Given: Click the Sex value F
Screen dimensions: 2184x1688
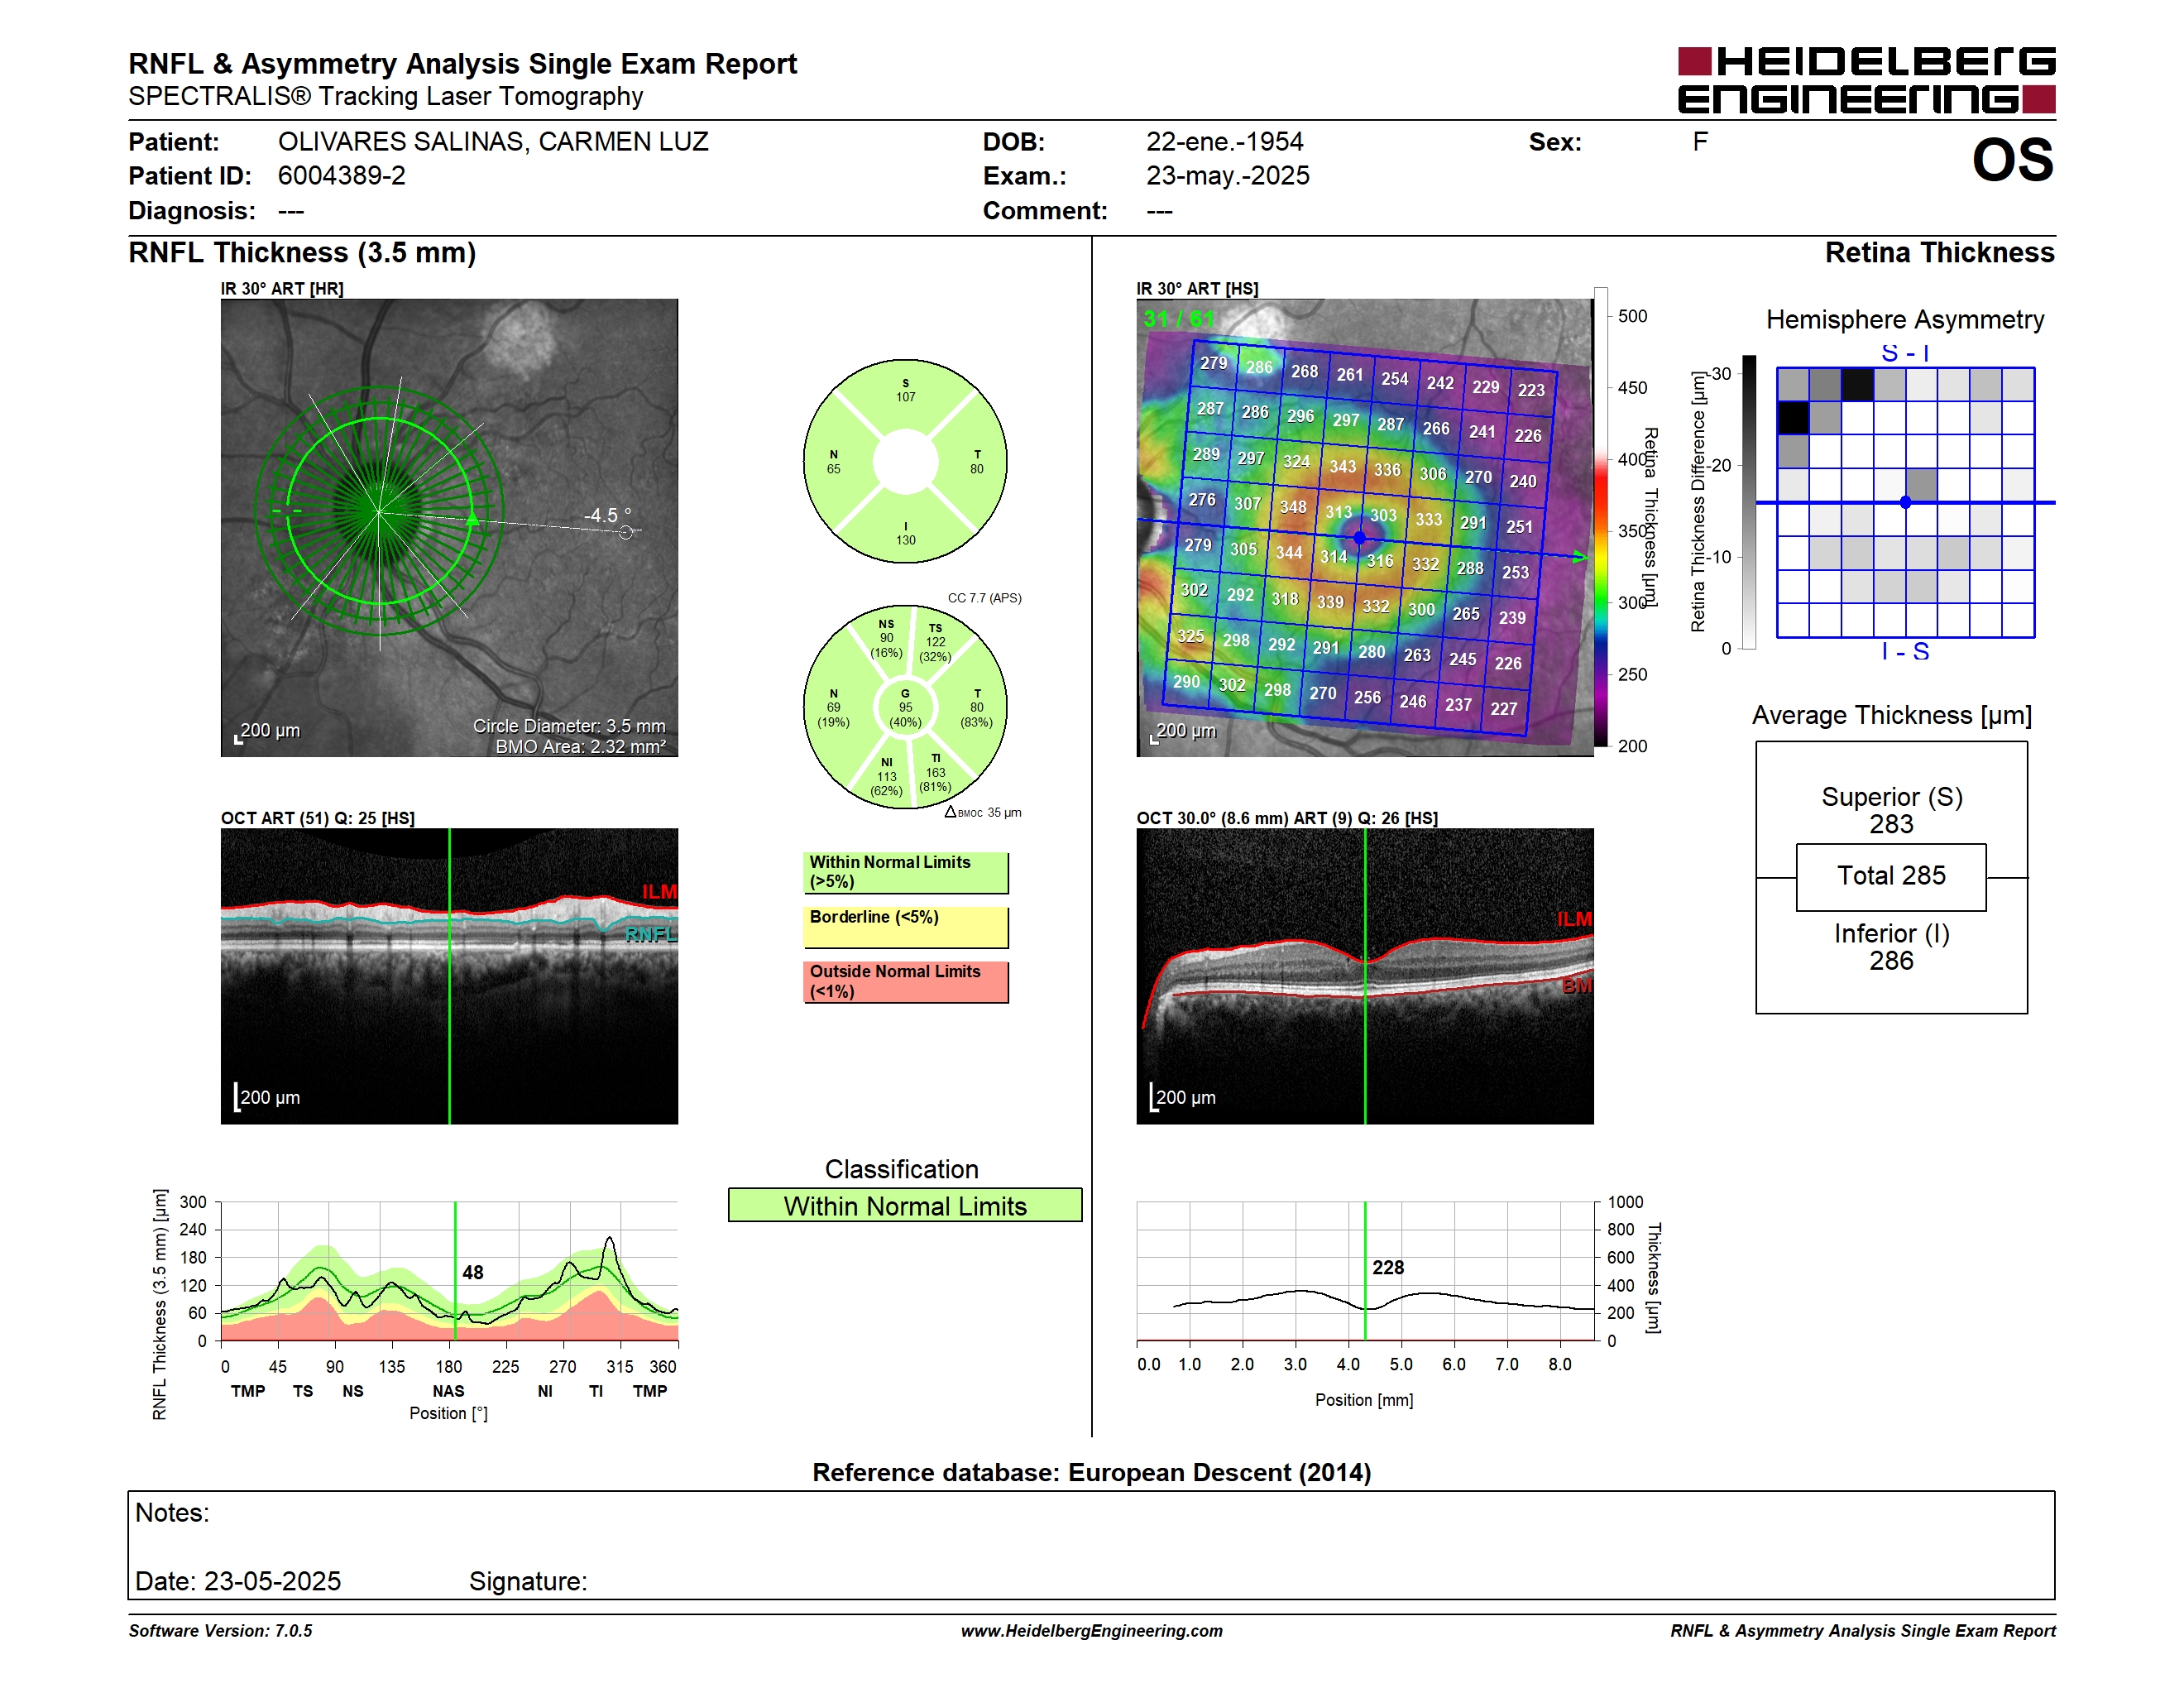Looking at the screenshot, I should click(x=1700, y=142).
